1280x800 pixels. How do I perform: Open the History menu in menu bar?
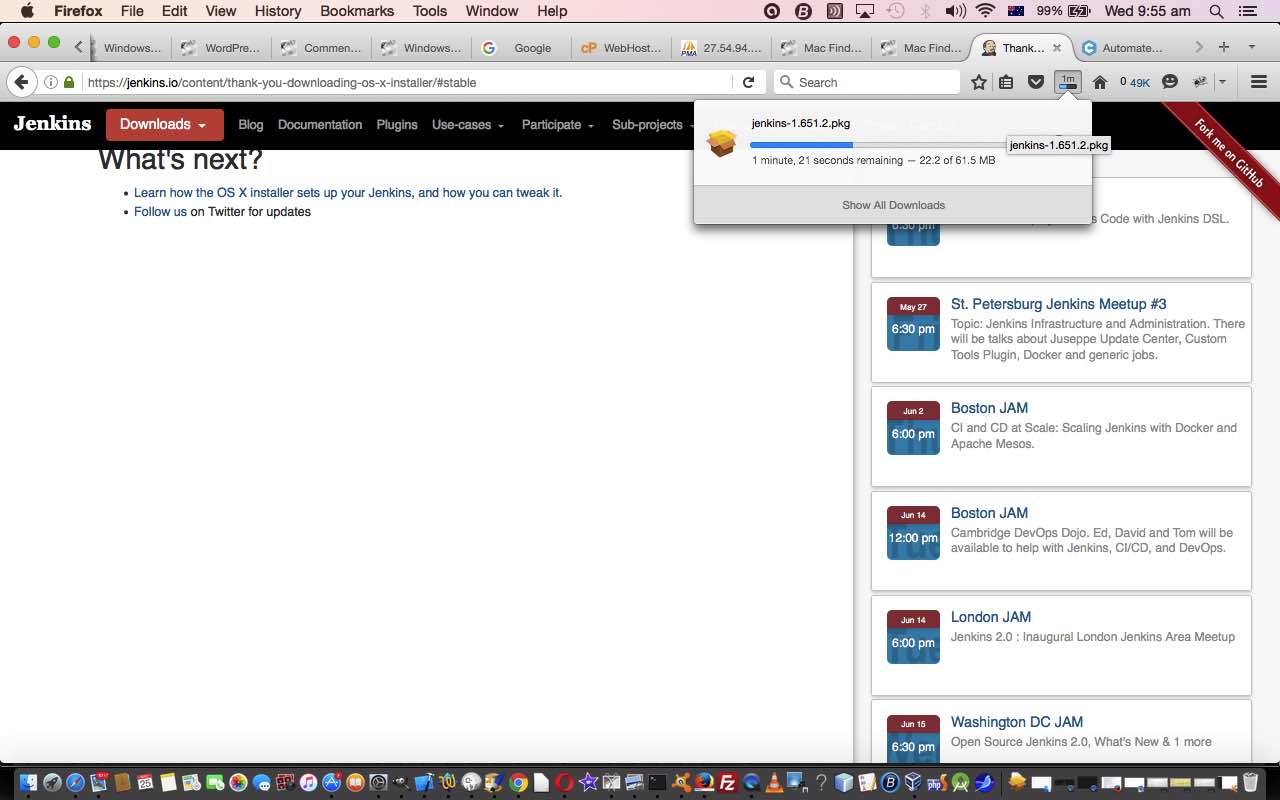[278, 11]
